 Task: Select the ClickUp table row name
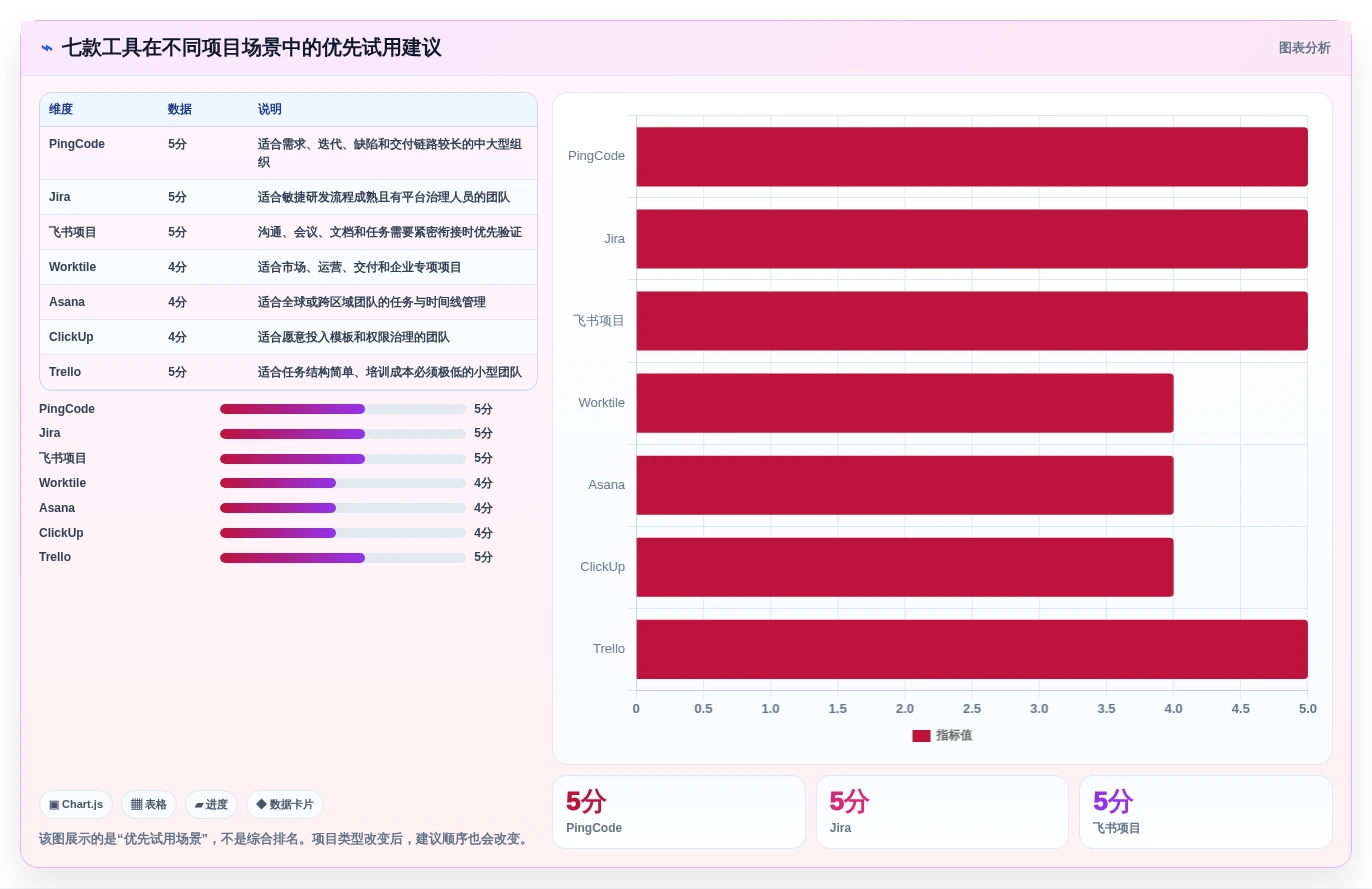71,337
